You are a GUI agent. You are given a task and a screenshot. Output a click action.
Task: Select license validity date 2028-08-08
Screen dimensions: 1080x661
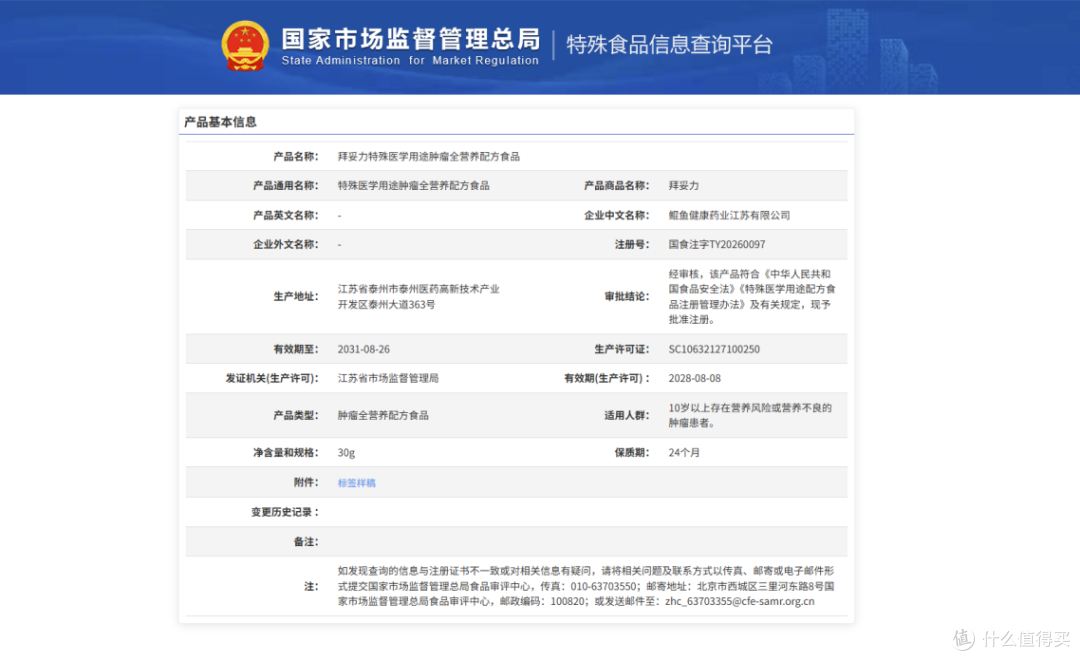pos(694,378)
